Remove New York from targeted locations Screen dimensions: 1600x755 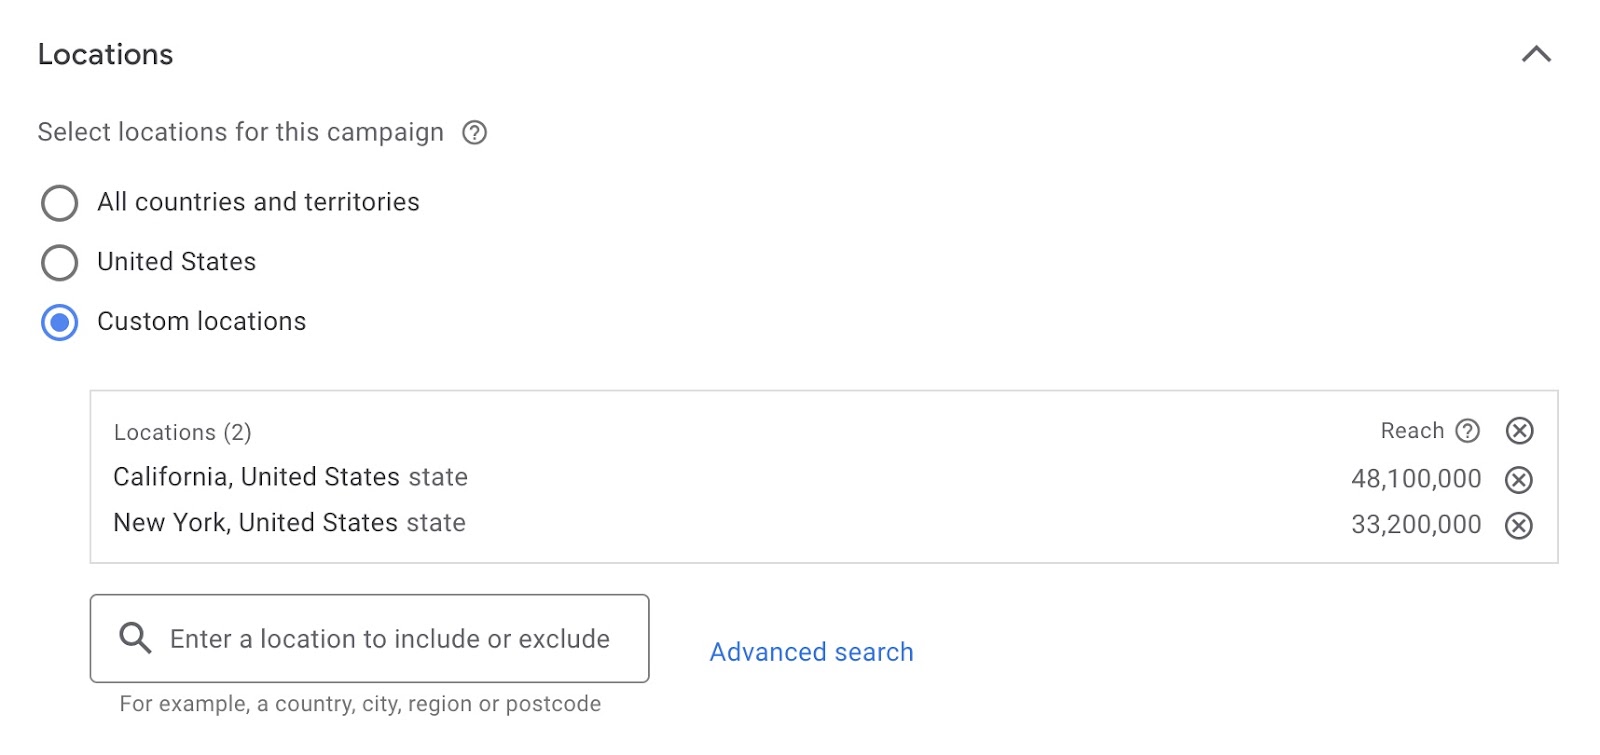pyautogui.click(x=1518, y=525)
